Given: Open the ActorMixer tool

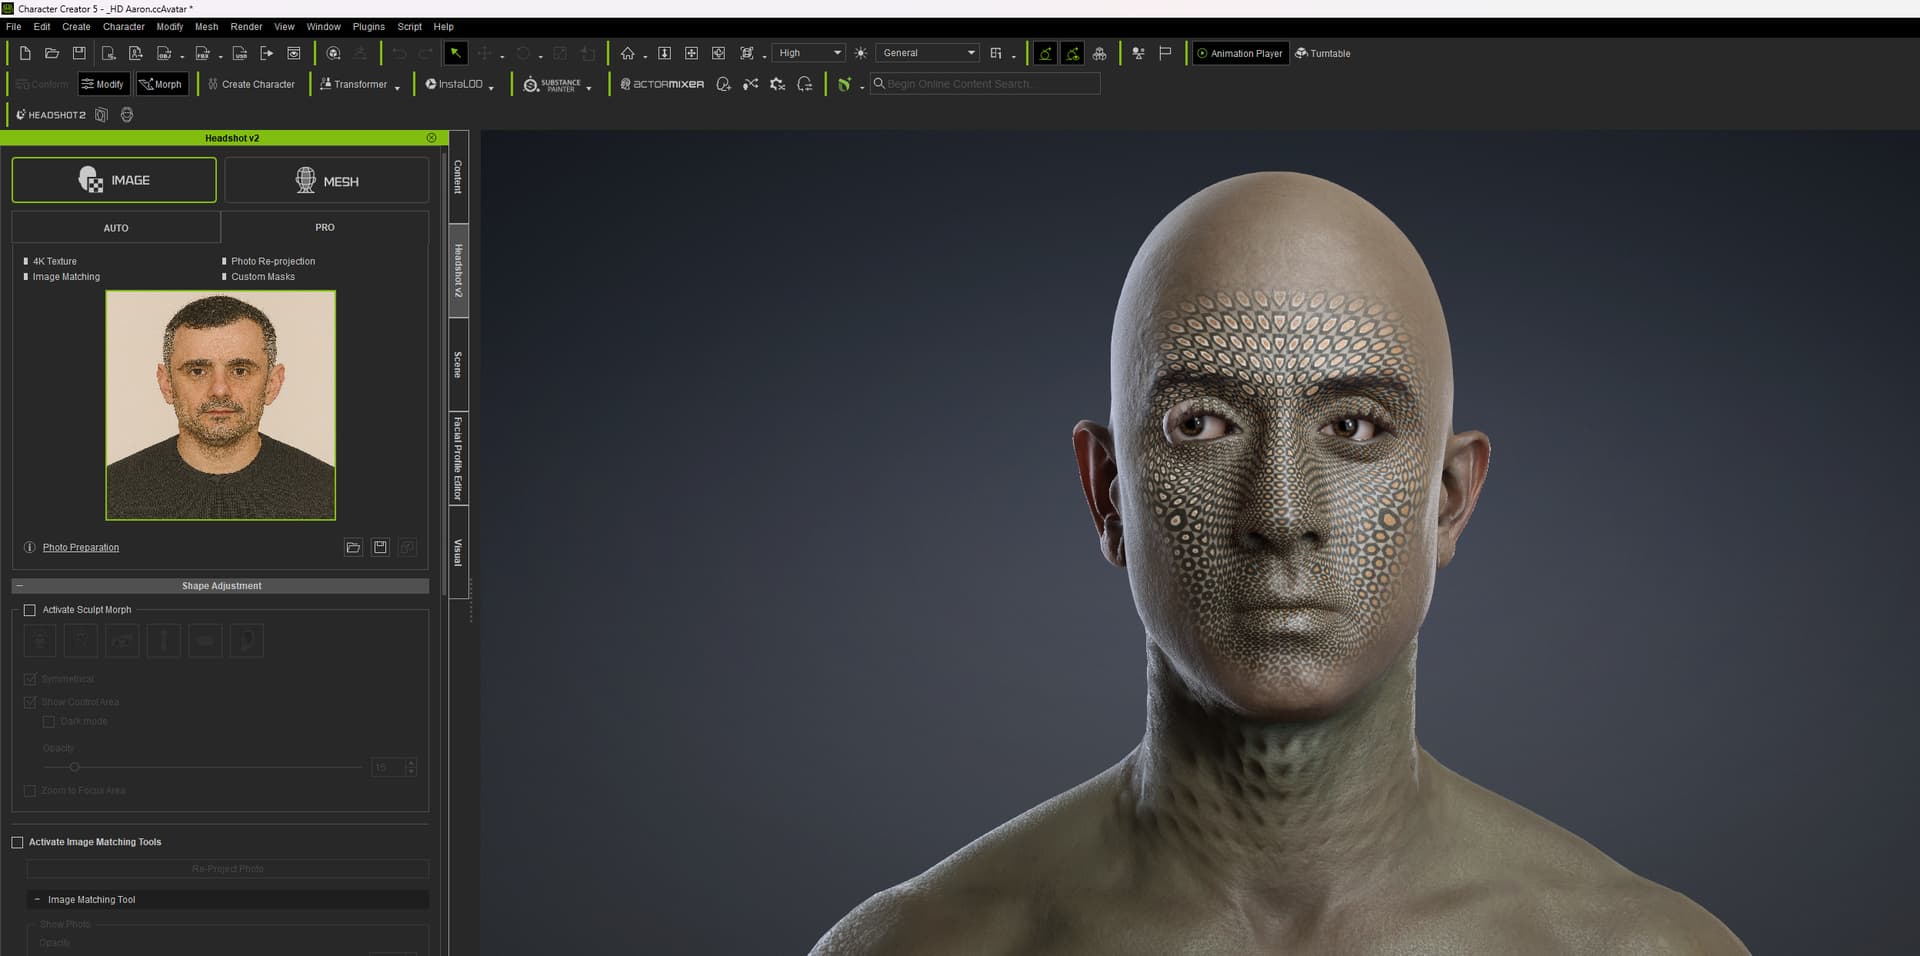Looking at the screenshot, I should (x=662, y=84).
